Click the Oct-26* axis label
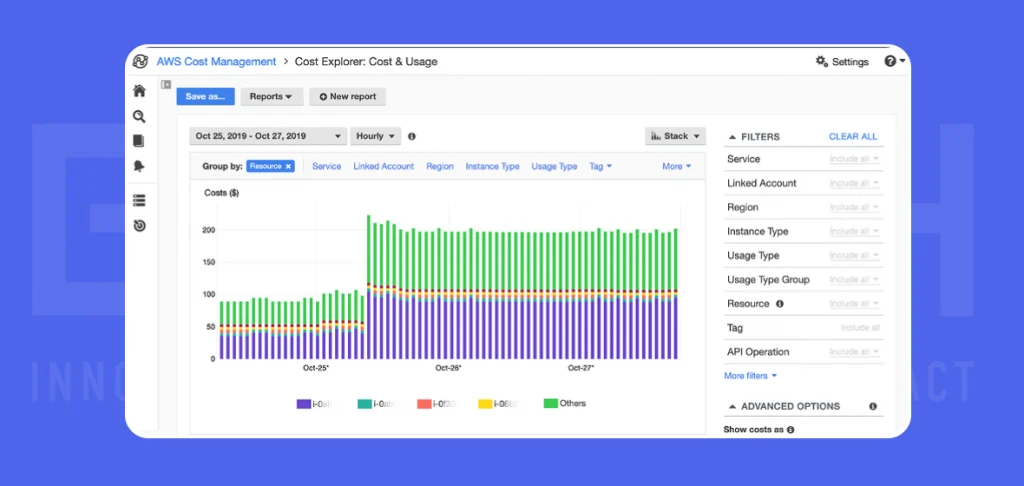This screenshot has width=1024, height=486. click(x=448, y=368)
